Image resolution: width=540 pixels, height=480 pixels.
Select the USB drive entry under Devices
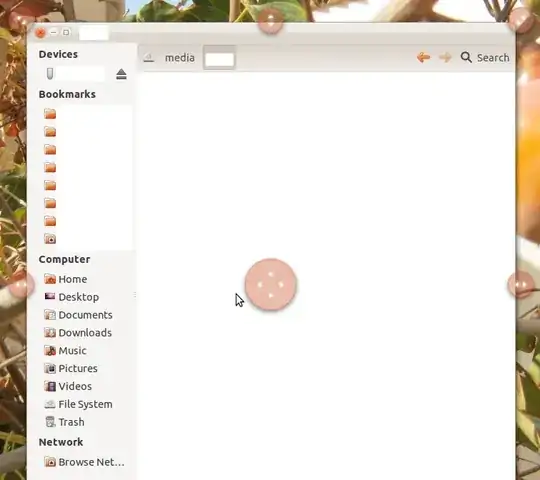click(x=75, y=74)
